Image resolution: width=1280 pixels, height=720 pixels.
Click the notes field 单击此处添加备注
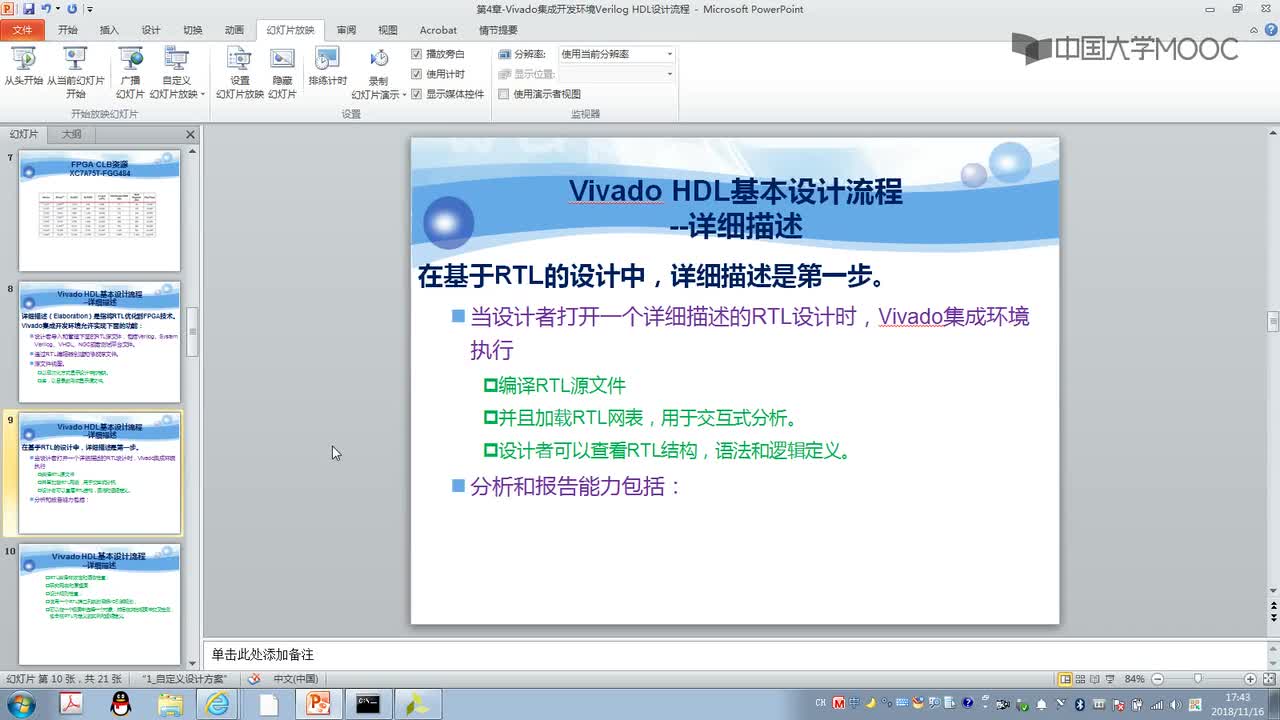tap(735, 654)
